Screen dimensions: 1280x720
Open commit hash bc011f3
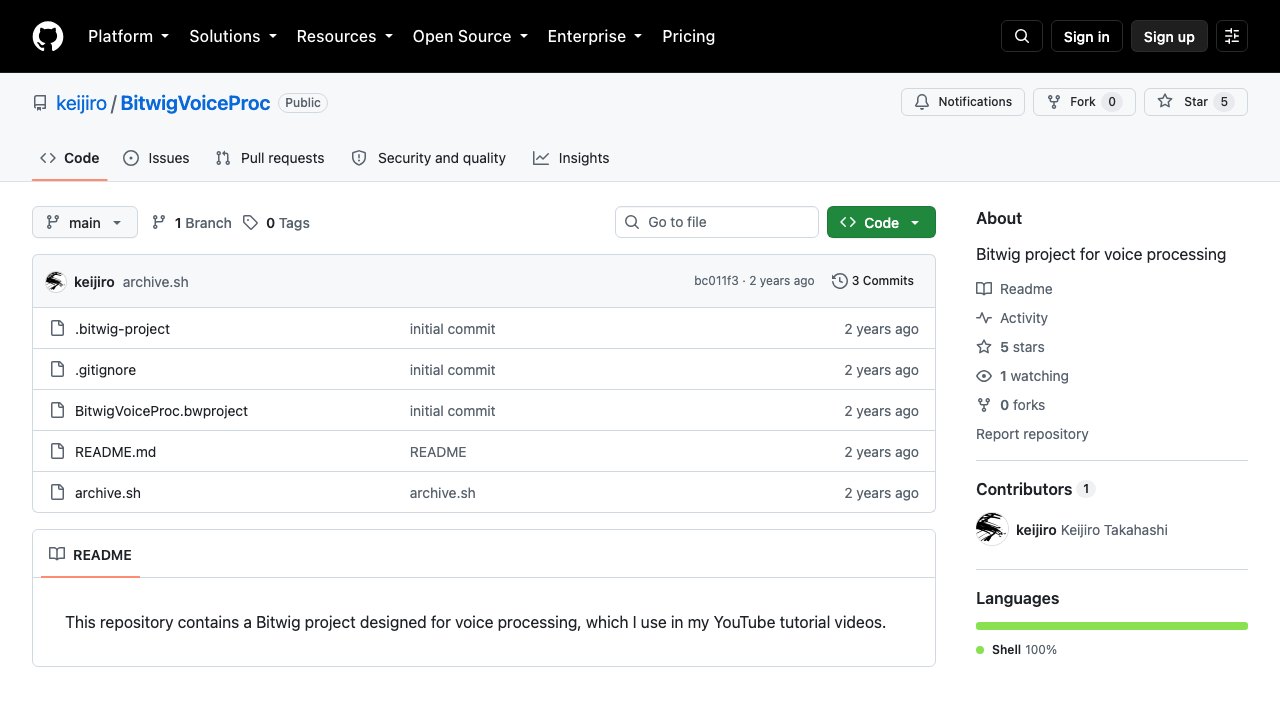coord(716,281)
